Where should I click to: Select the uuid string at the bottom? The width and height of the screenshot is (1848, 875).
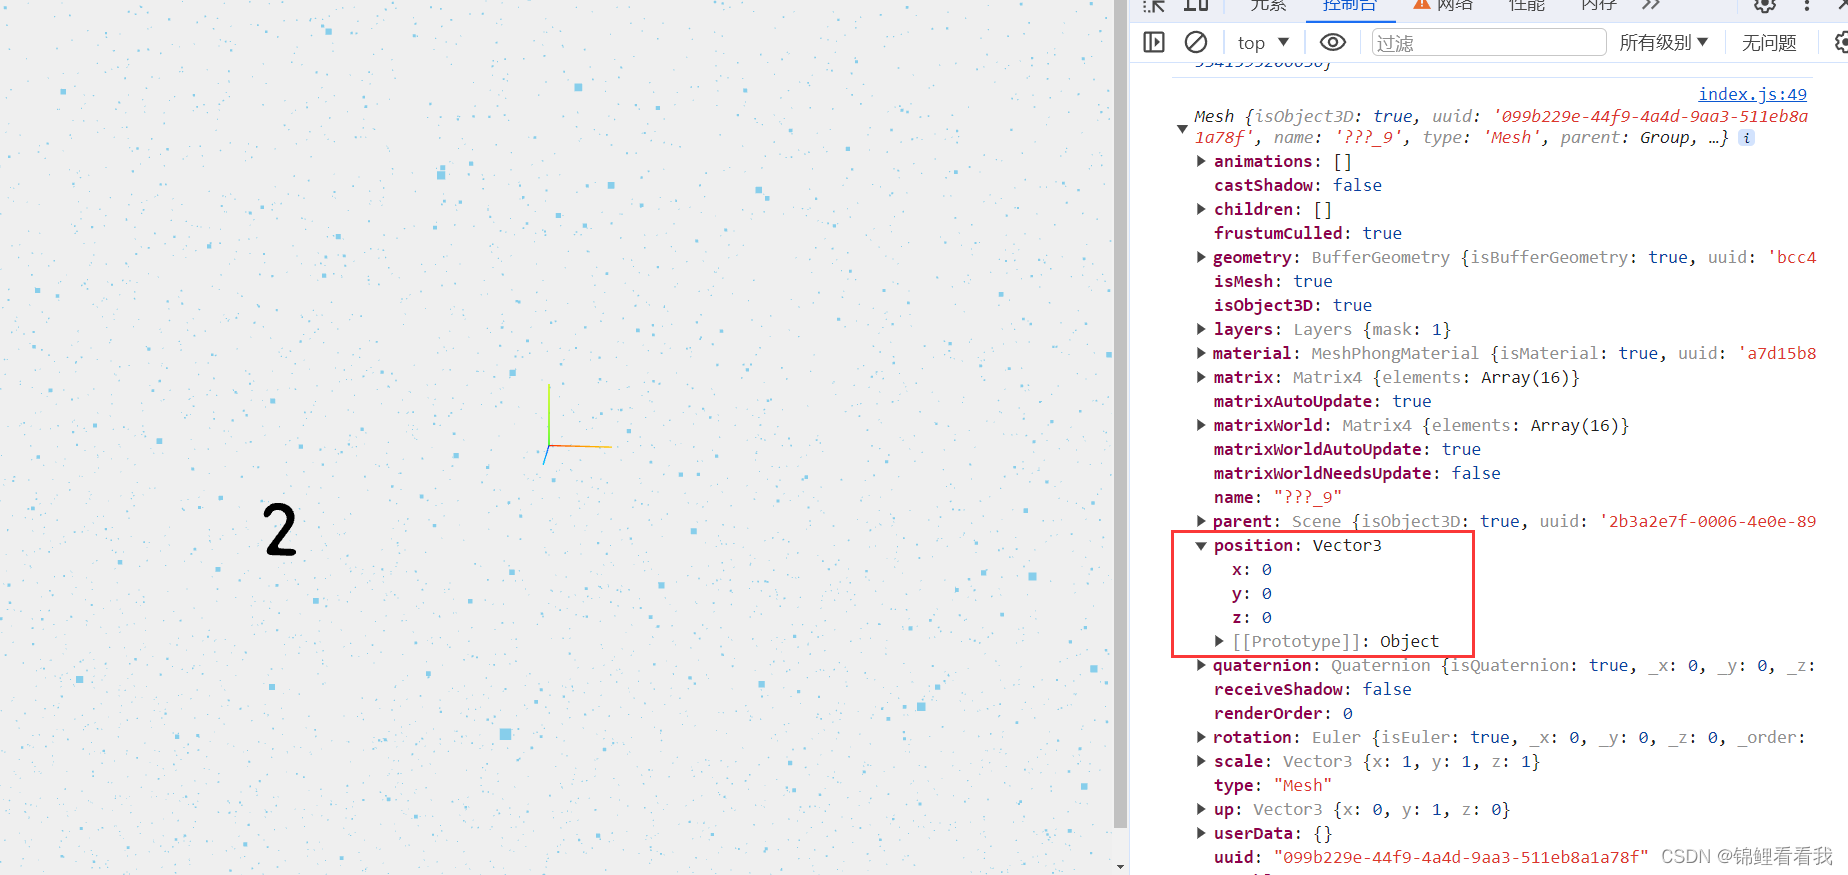pos(1461,857)
